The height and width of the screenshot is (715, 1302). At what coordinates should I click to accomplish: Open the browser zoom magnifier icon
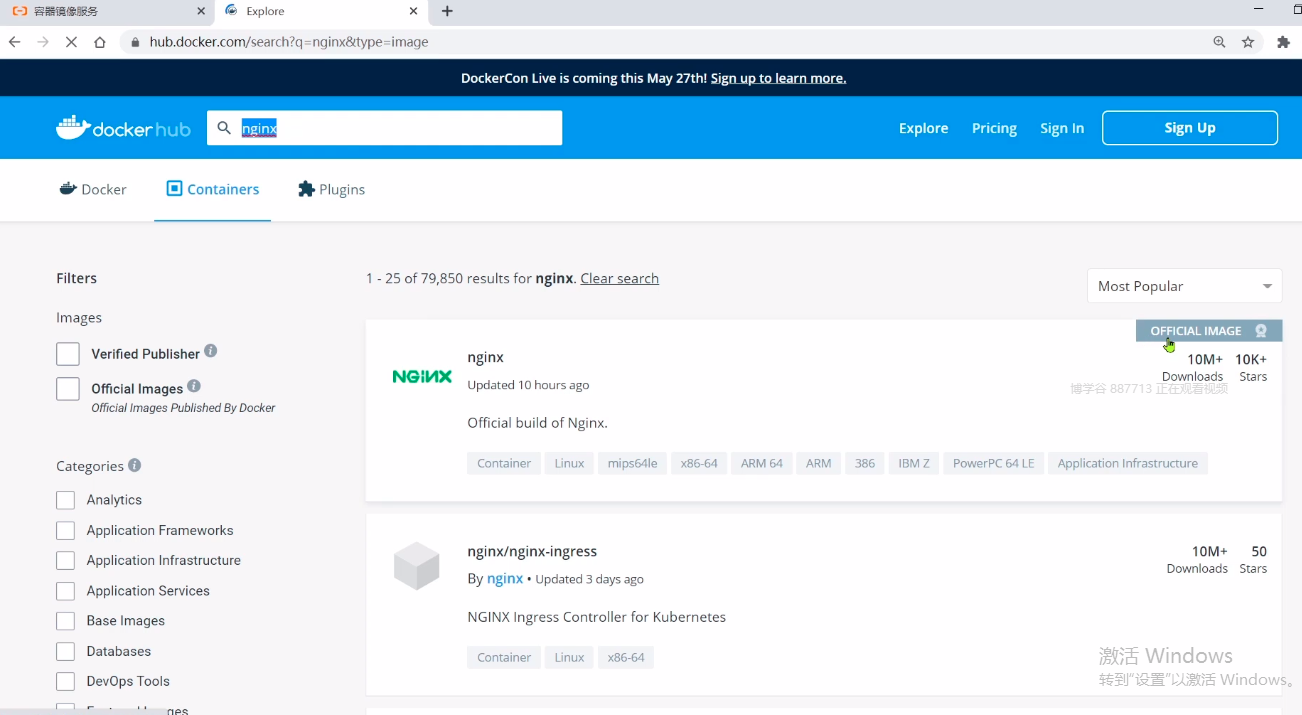(1219, 42)
